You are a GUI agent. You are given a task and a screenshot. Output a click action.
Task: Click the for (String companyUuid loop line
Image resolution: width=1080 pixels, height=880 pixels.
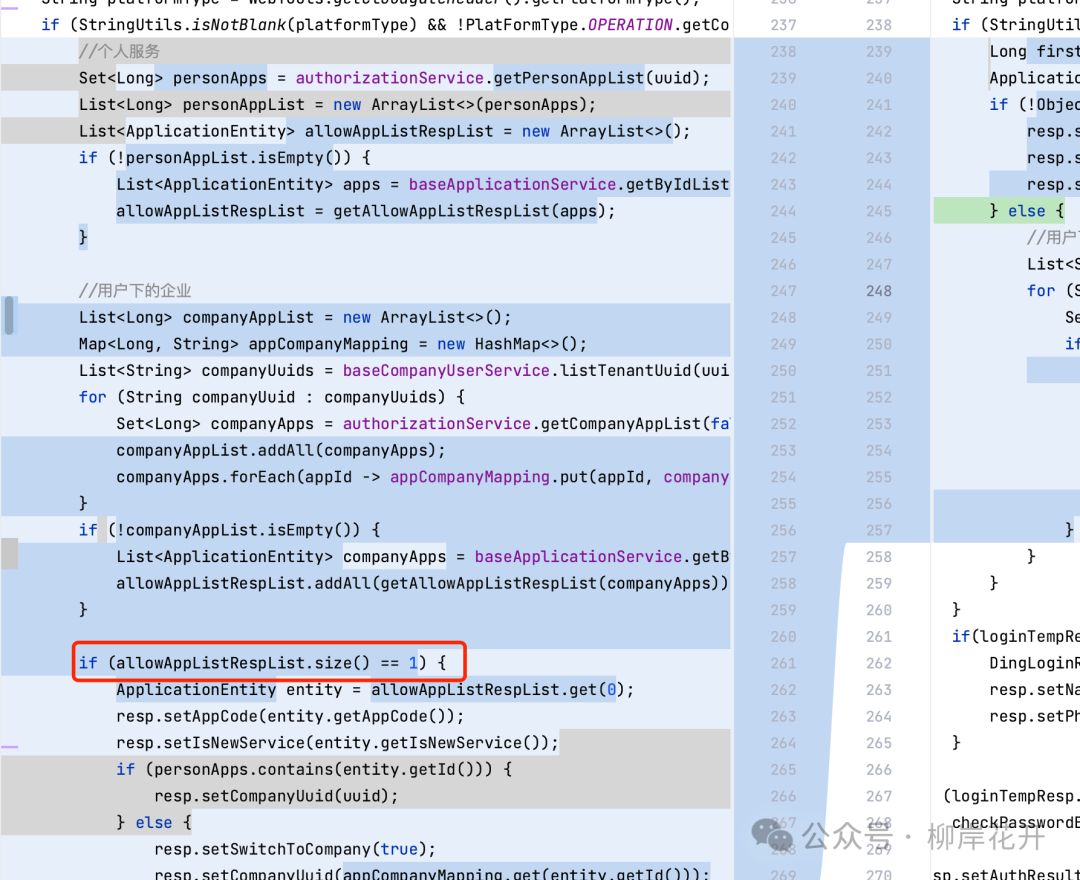click(272, 397)
